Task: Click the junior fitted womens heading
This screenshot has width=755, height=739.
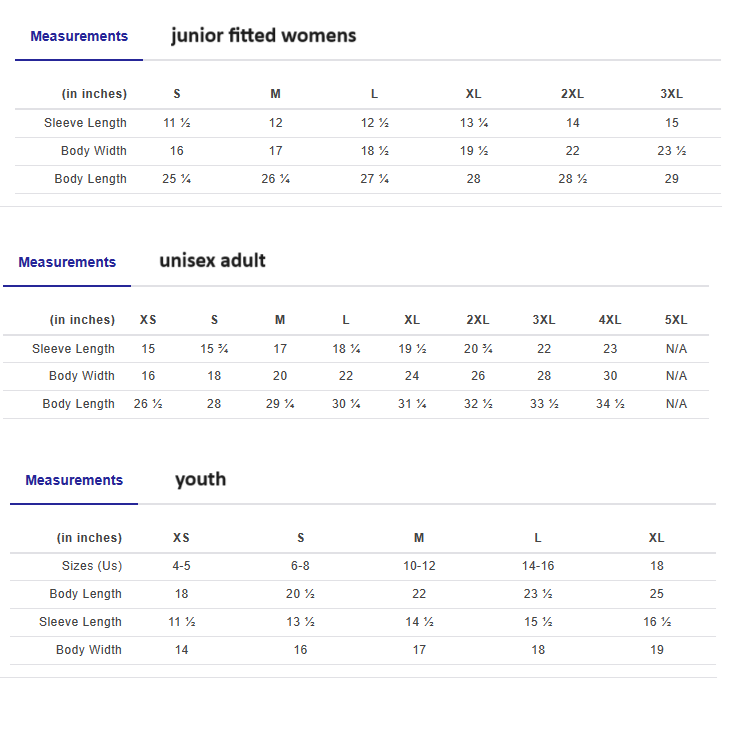Action: (263, 36)
